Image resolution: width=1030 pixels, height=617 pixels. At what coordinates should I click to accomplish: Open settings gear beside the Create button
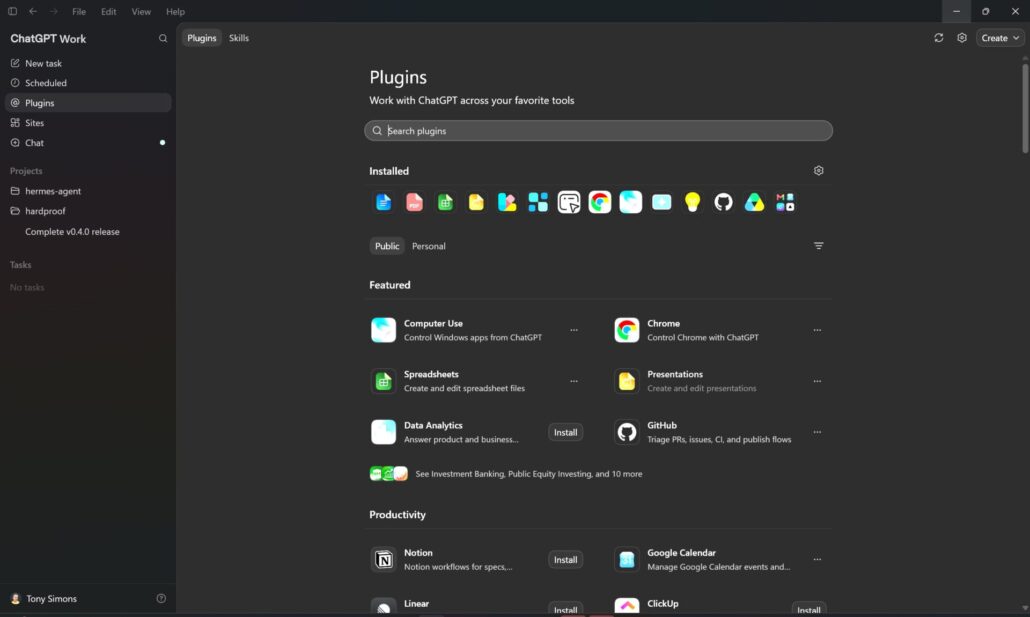[962, 38]
